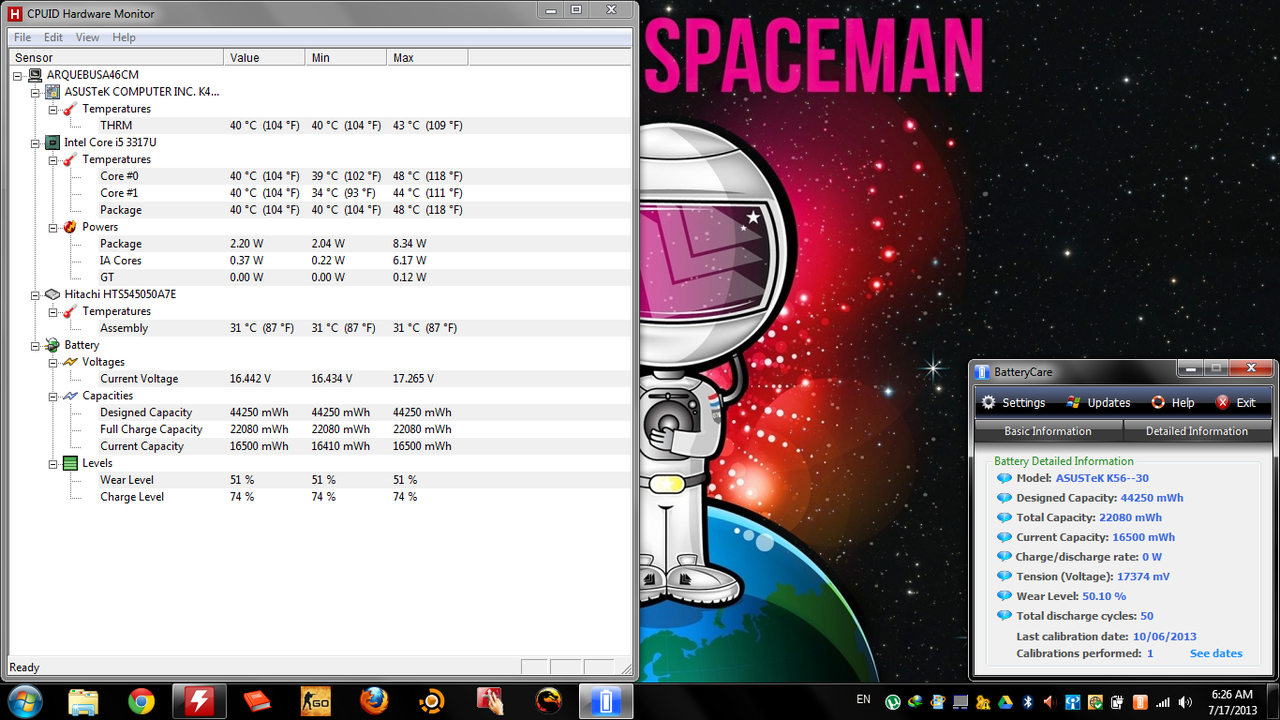This screenshot has width=1280, height=720.
Task: Click the hard drive icon beside Hitachi HTS545050A7E
Action: (x=53, y=294)
